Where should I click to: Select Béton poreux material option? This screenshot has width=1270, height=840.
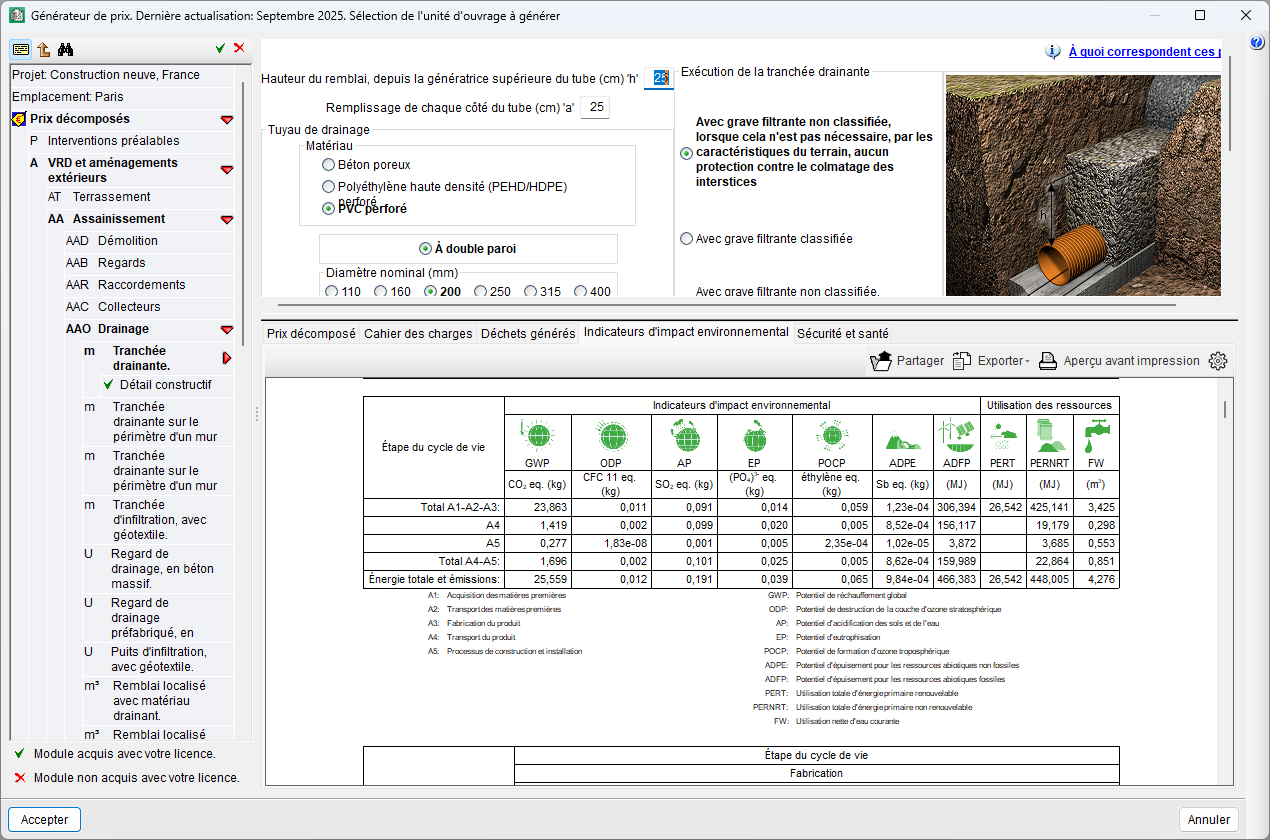coord(328,165)
